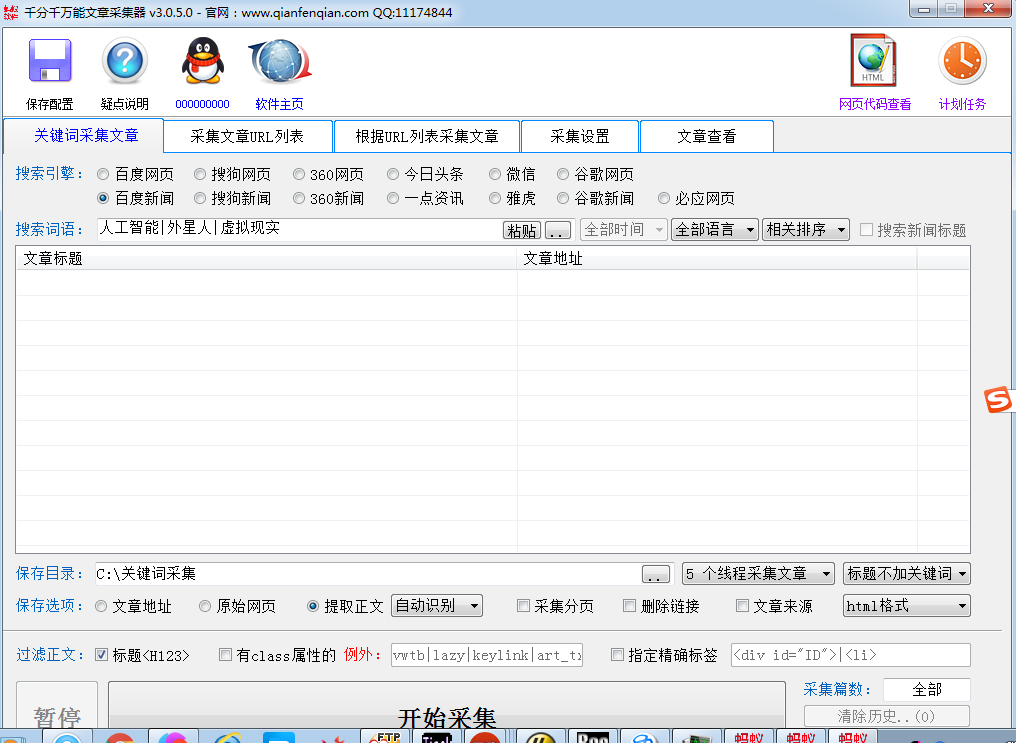Expand the 个线程采集文章 thread count dropdown
Image resolution: width=1016 pixels, height=743 pixels.
(x=758, y=573)
